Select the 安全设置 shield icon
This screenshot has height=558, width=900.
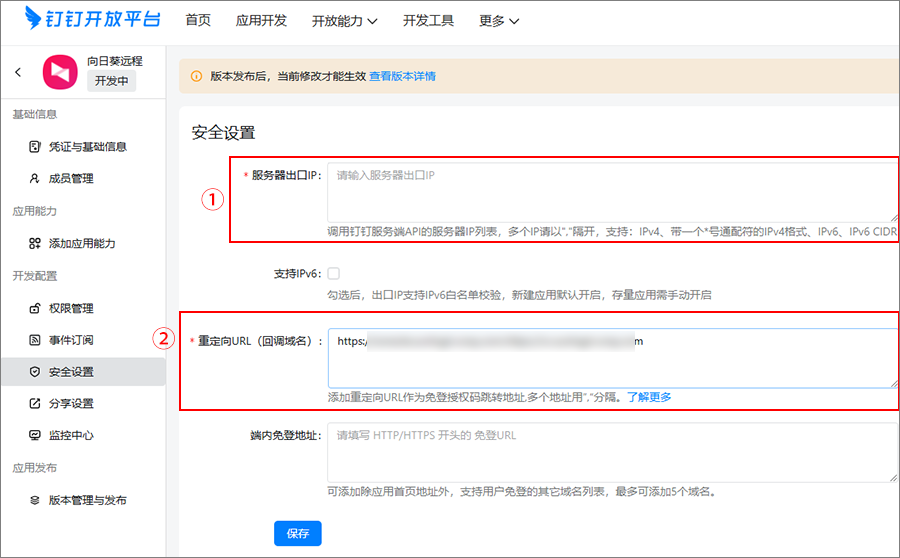pyautogui.click(x=34, y=372)
